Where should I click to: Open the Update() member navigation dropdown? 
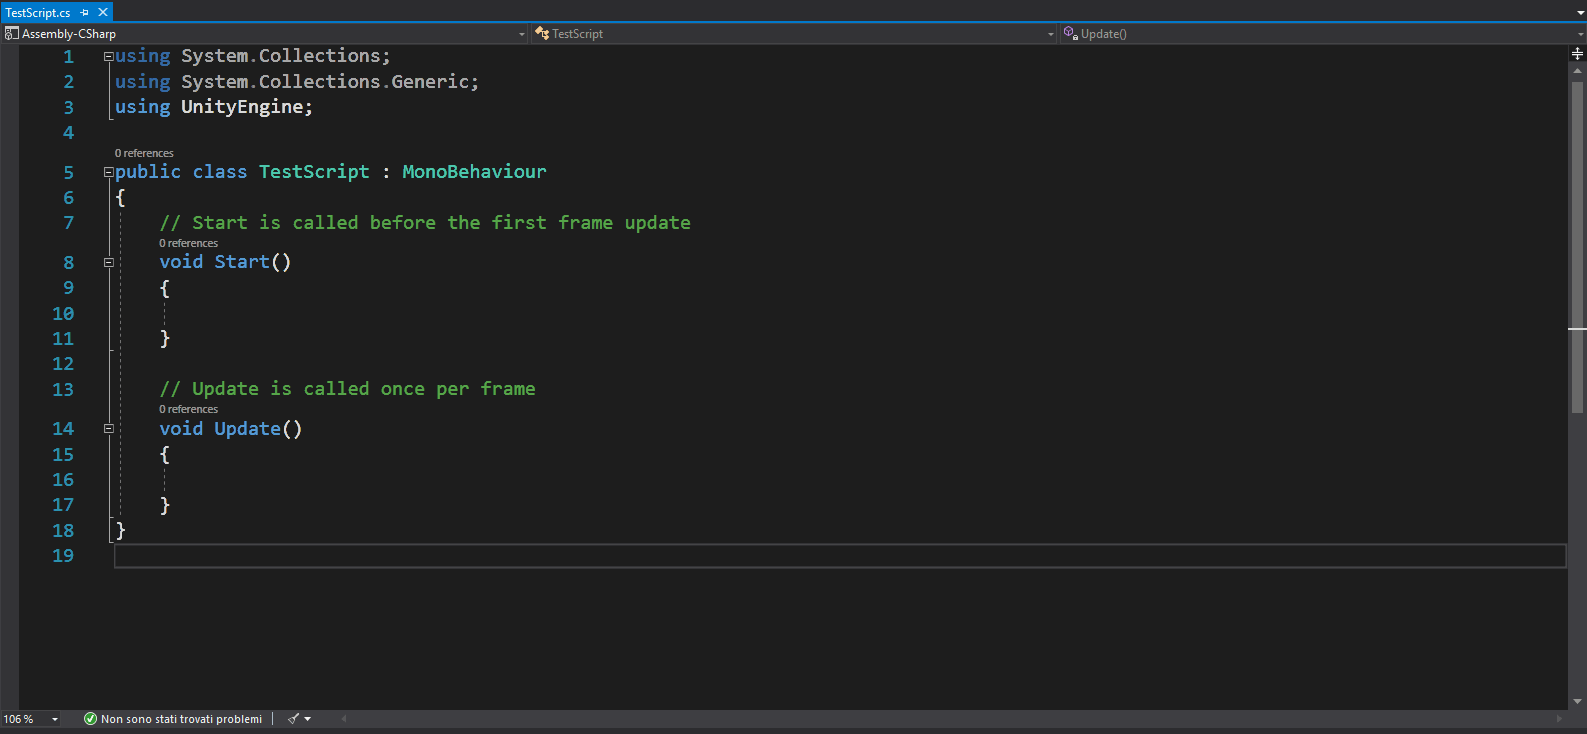pyautogui.click(x=1580, y=34)
